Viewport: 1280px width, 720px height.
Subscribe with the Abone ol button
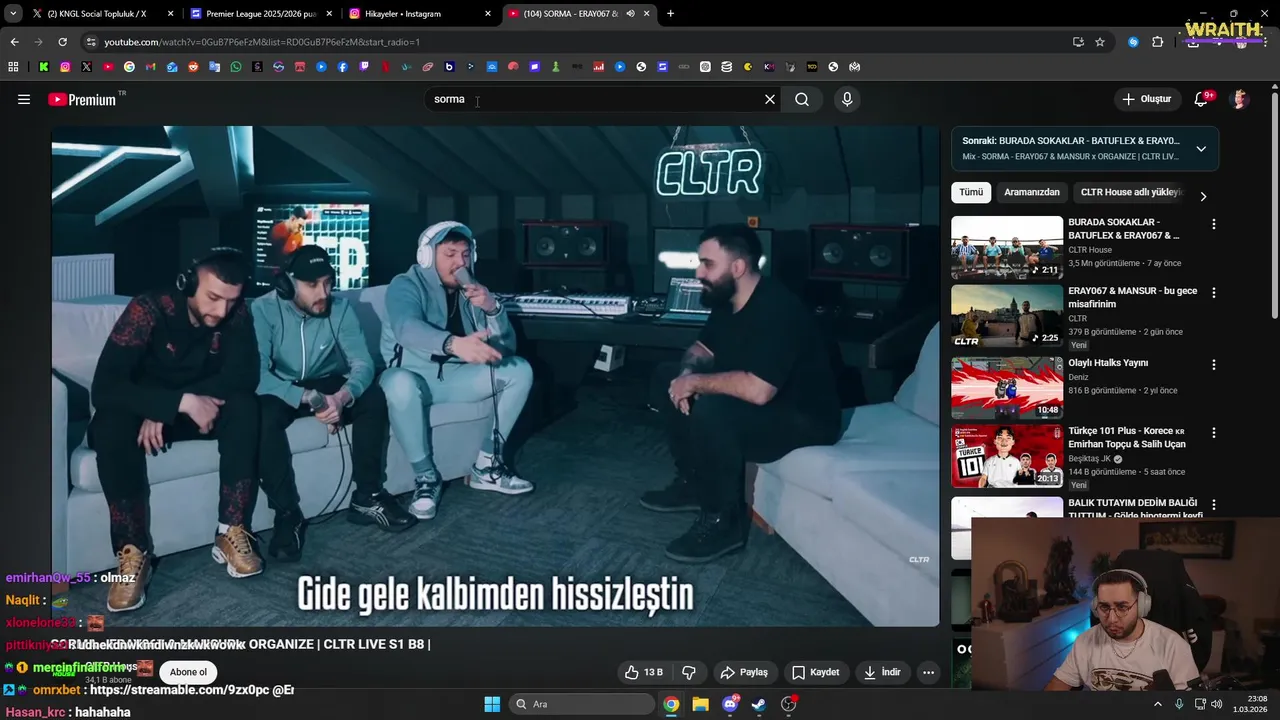pyautogui.click(x=188, y=672)
